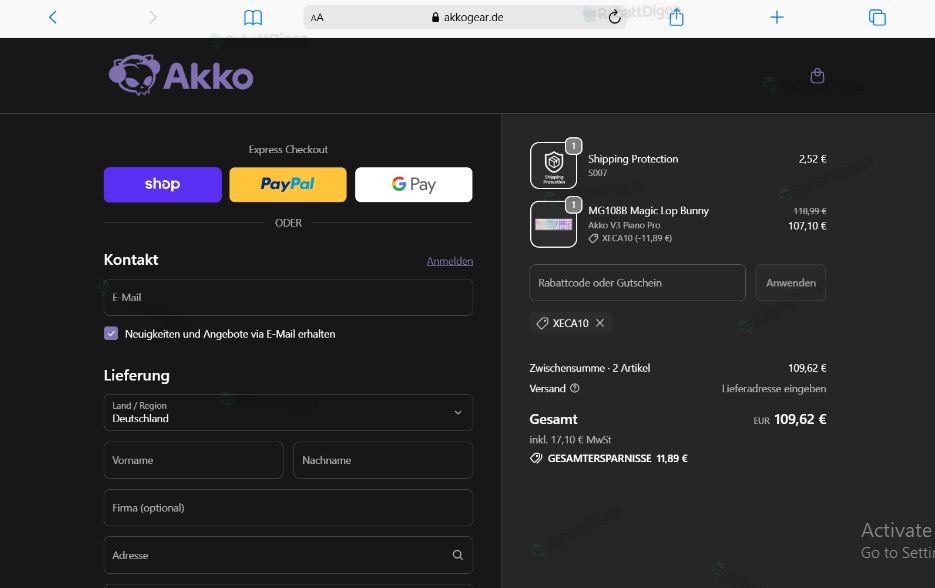Click the 'Shipping Protection' product name

[x=633, y=159]
